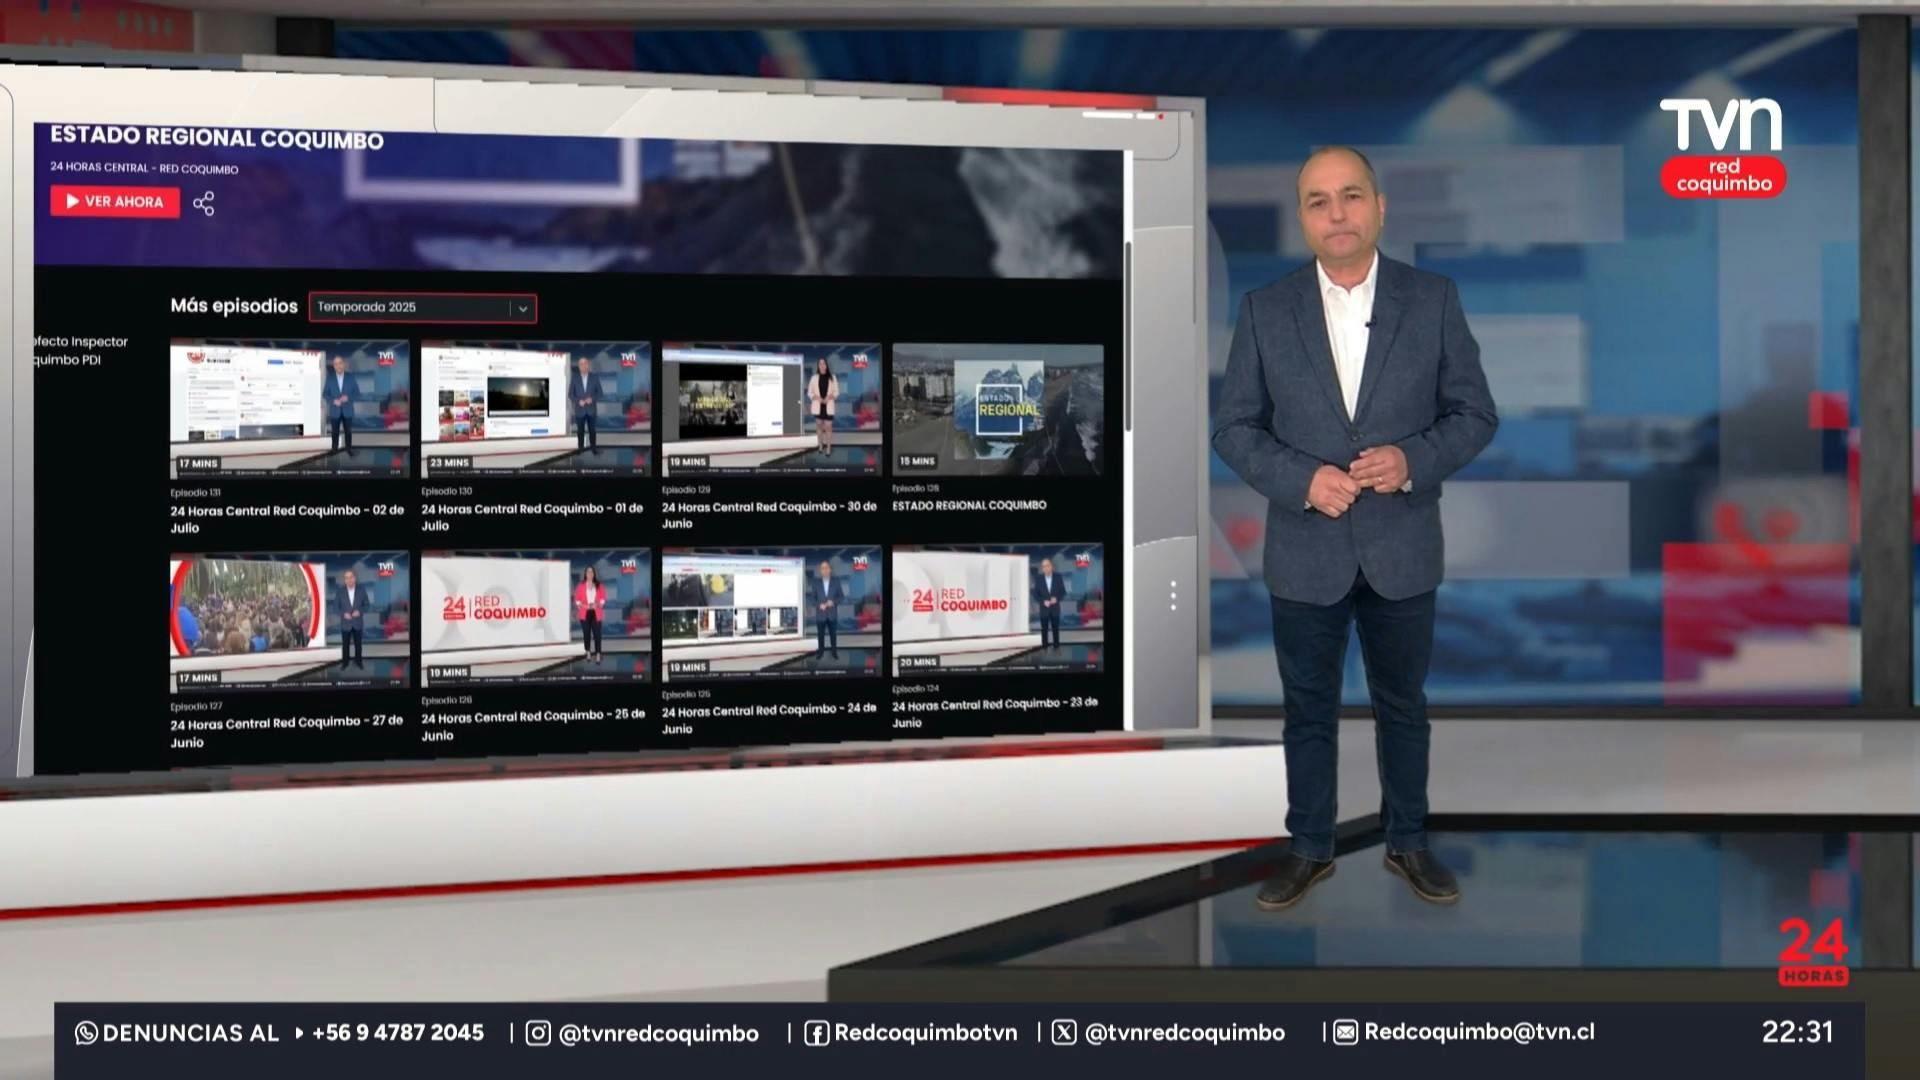Viewport: 1920px width, 1080px height.
Task: Open the Temporada 2025 season dropdown
Action: pos(422,308)
